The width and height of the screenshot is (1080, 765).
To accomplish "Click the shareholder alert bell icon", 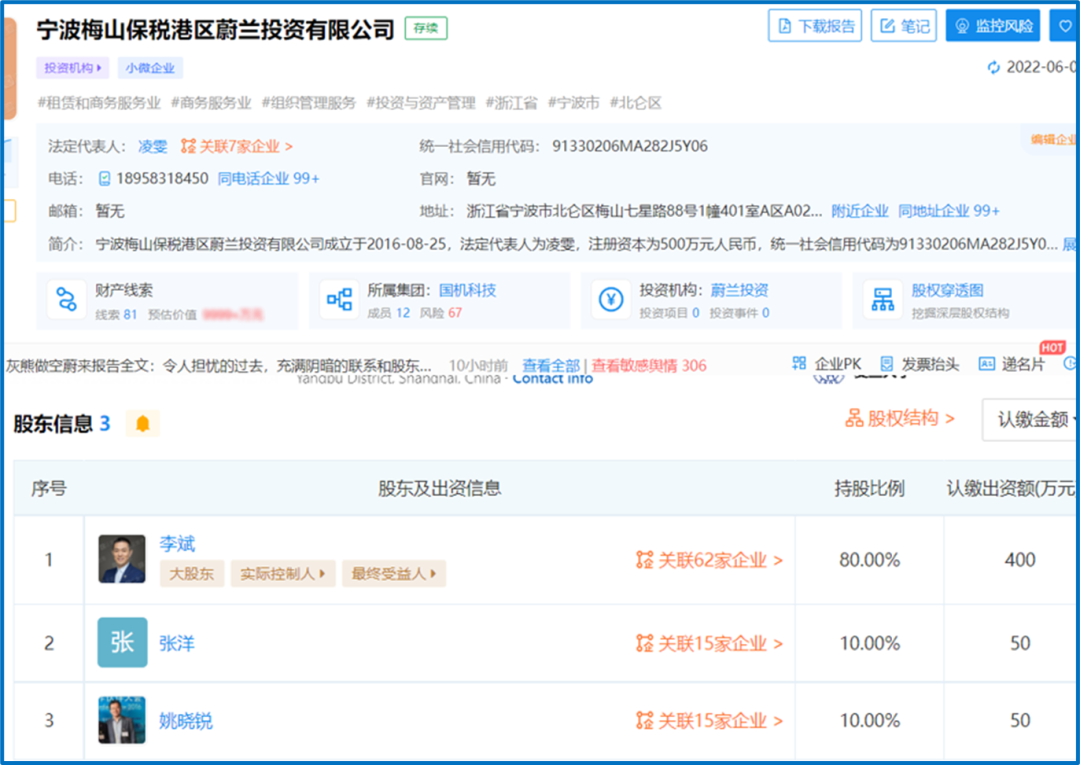I will coord(142,424).
